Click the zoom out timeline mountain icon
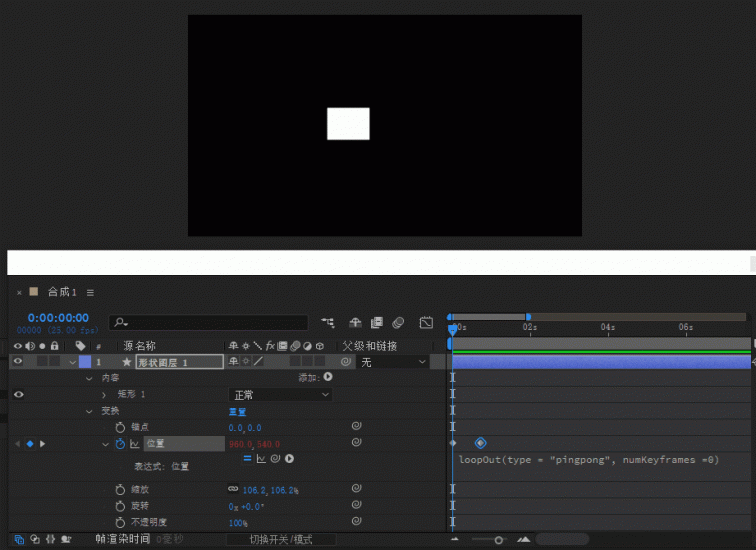 point(454,539)
